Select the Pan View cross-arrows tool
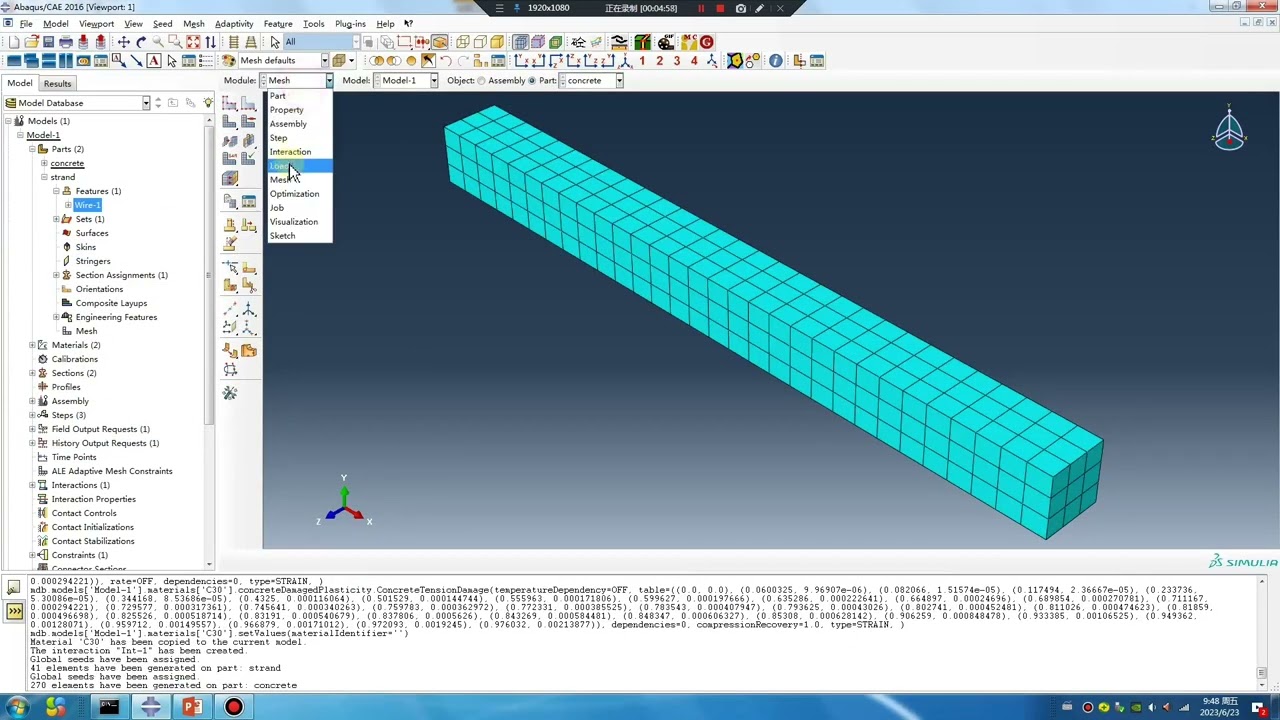The width and height of the screenshot is (1280, 720). click(x=124, y=42)
